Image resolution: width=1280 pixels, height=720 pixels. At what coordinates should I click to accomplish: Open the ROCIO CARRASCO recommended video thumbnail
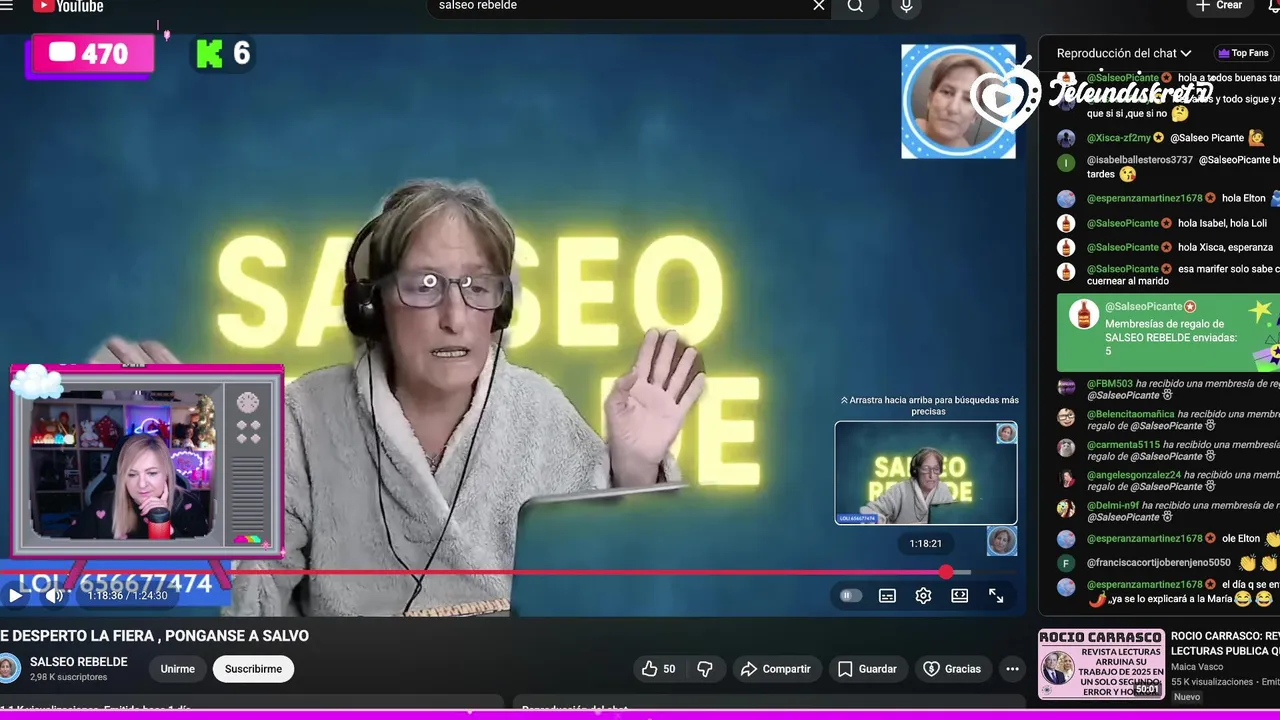(x=1101, y=664)
